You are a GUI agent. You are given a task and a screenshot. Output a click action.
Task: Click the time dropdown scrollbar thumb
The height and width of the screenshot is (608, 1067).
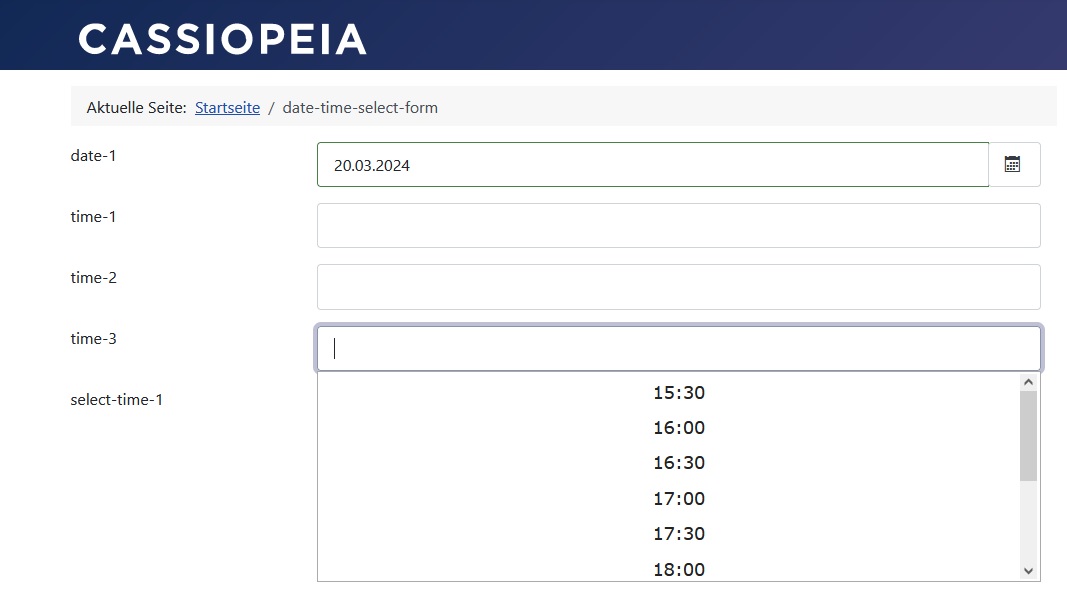[1028, 435]
